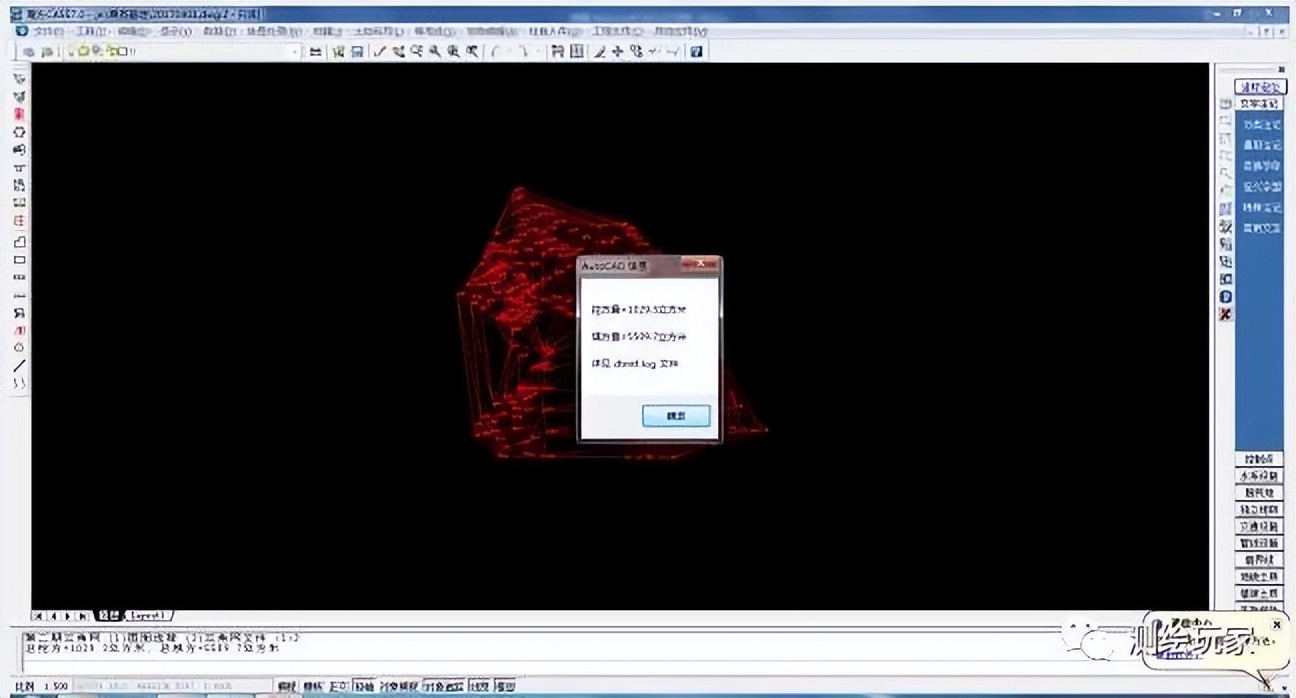
Task: Toggle 对象捕捉 (Object Snap) in status bar
Action: [398, 687]
